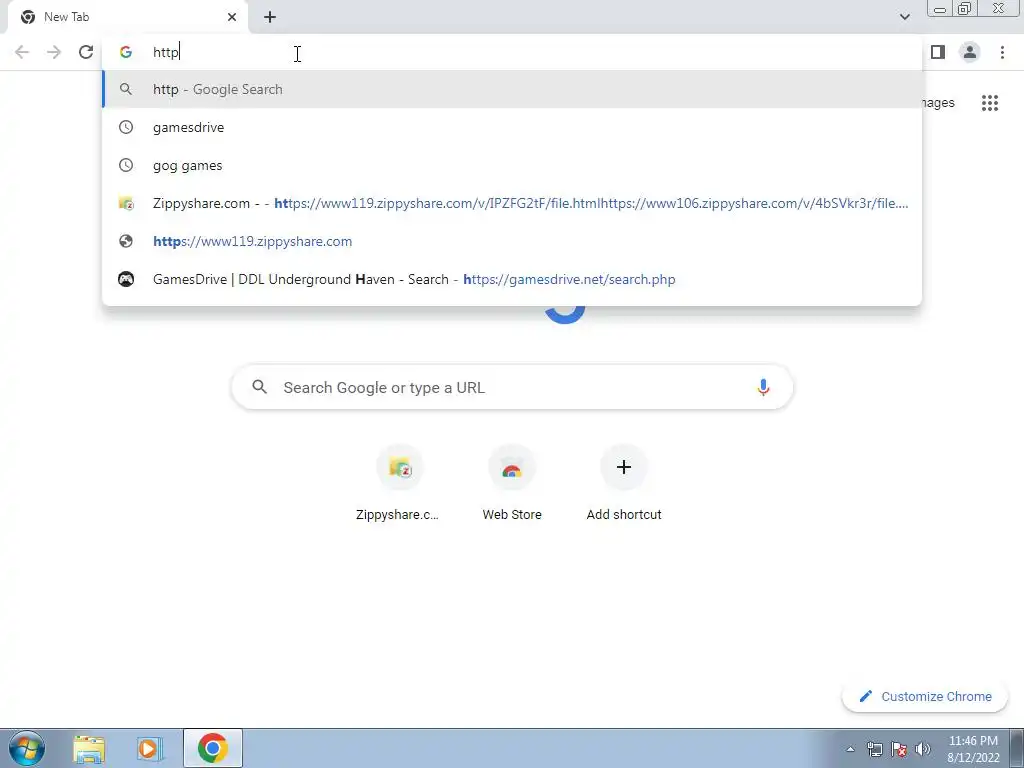Click 'Search Google or type a URL' box

[512, 387]
